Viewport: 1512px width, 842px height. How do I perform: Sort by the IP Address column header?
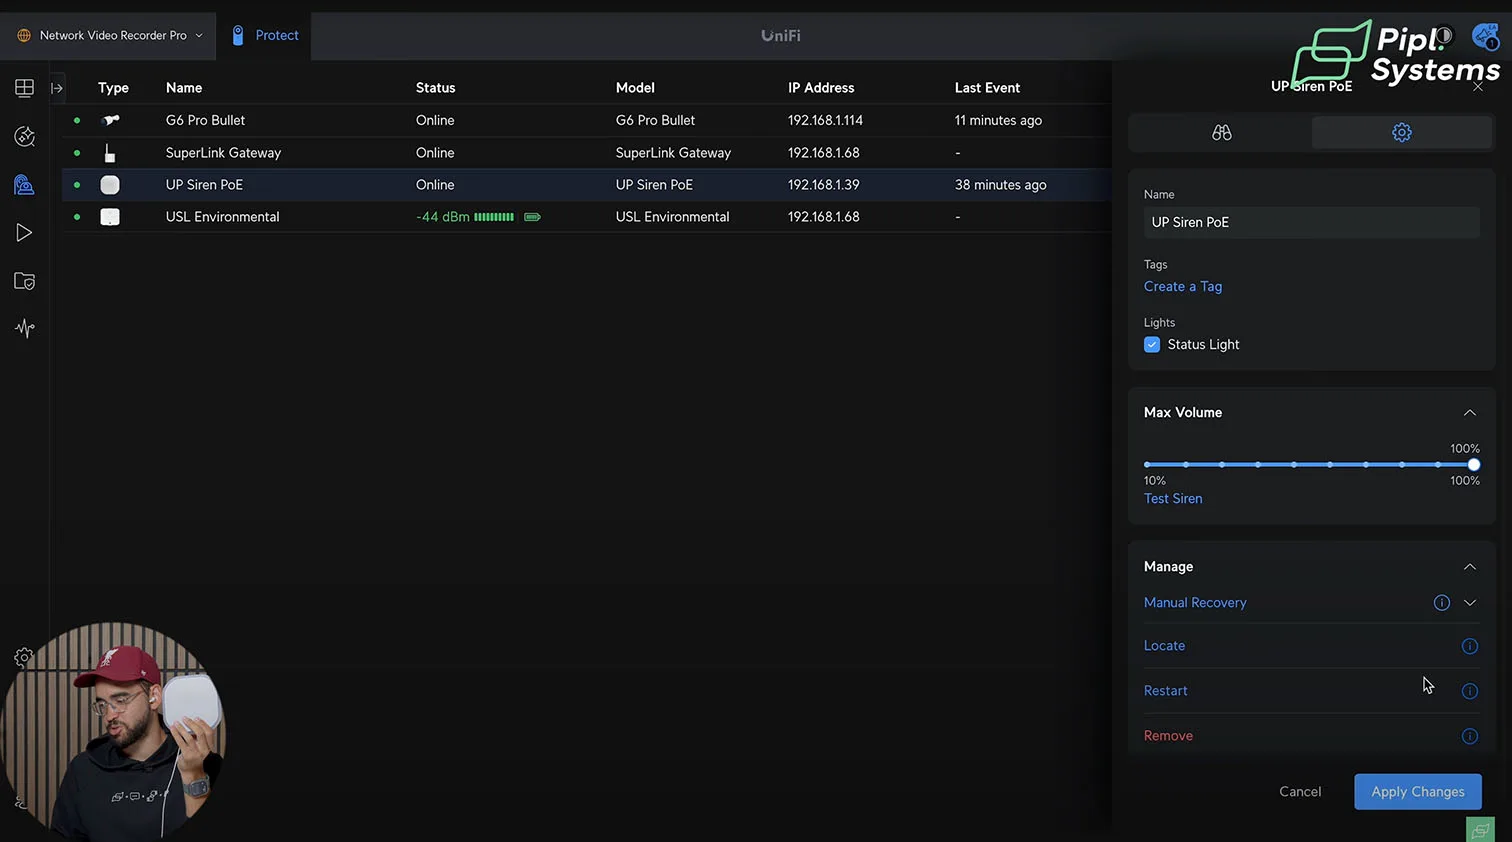[821, 88]
